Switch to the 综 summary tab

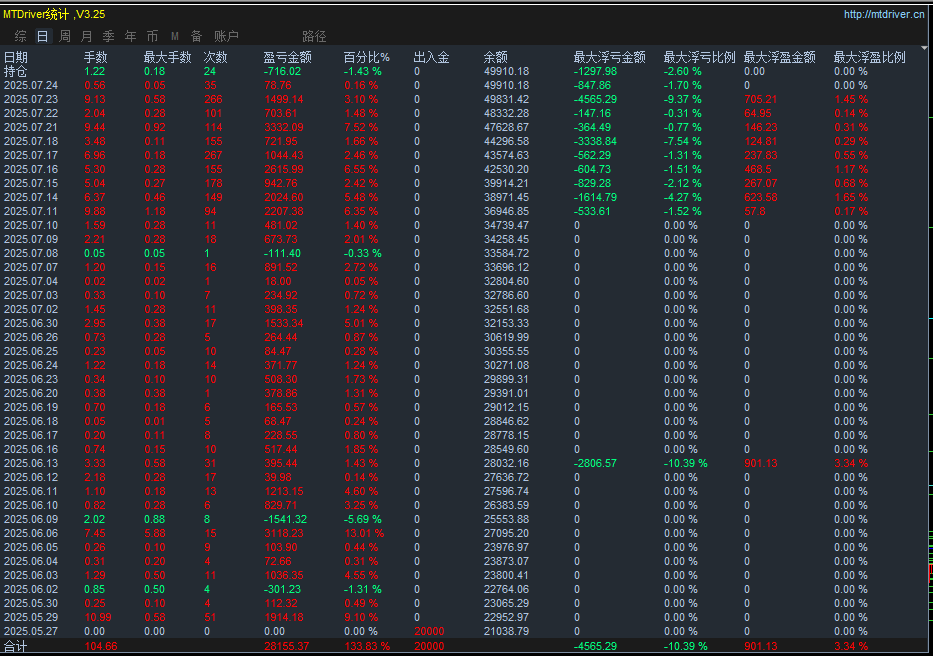click(20, 36)
